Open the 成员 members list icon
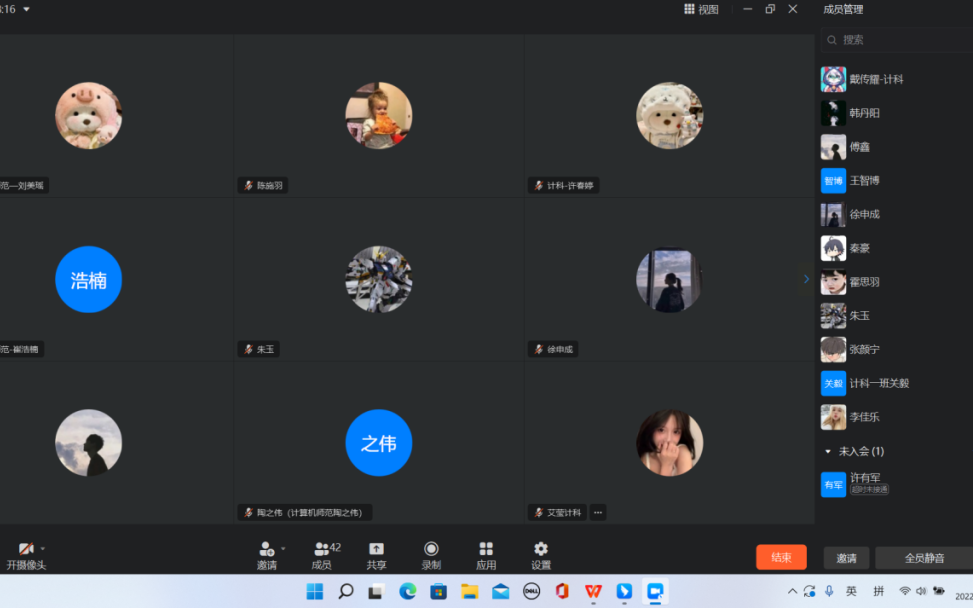This screenshot has height=608, width=973. pos(321,549)
